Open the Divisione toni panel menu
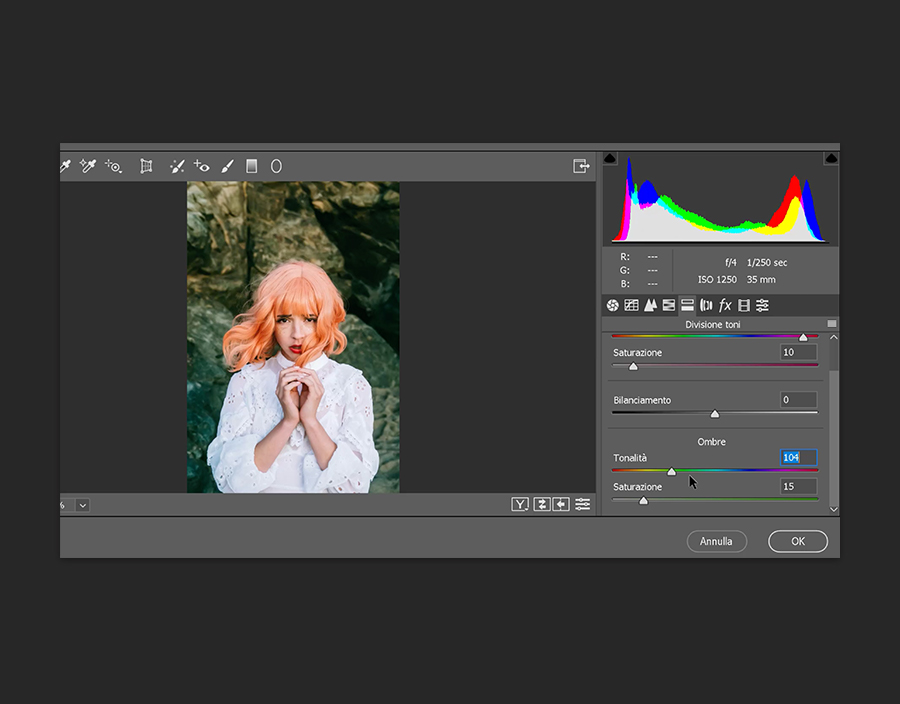The height and width of the screenshot is (704, 900). click(x=831, y=324)
